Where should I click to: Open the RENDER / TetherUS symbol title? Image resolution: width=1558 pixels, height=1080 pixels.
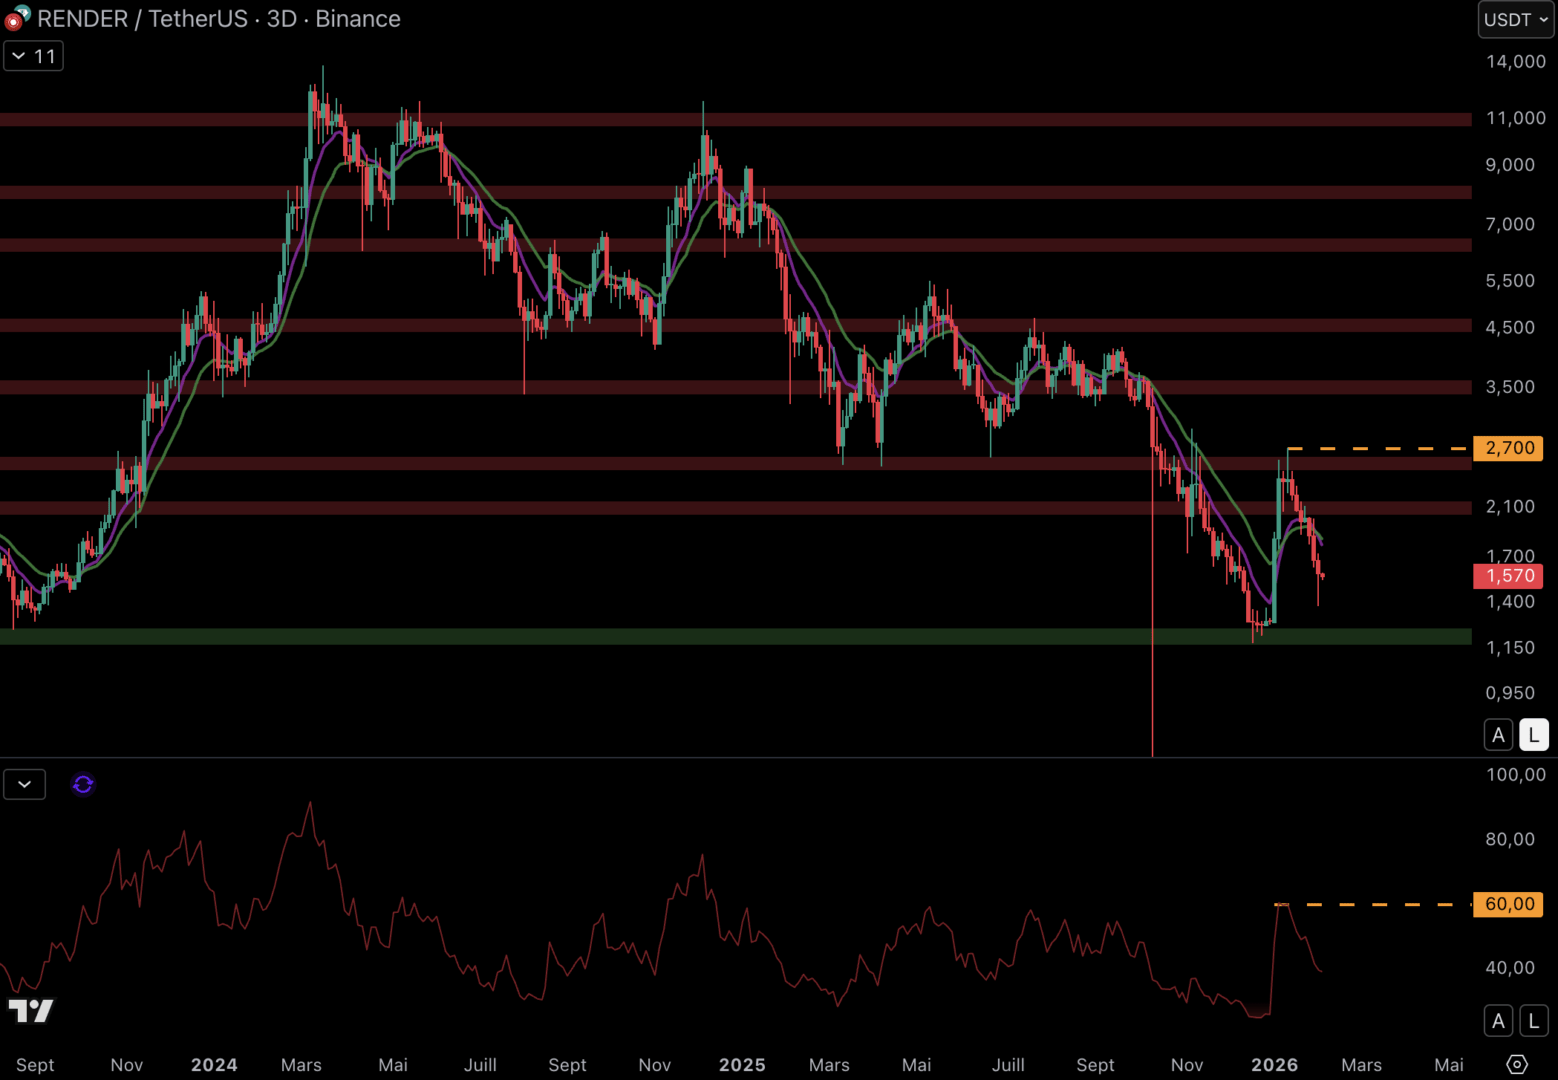(x=219, y=19)
